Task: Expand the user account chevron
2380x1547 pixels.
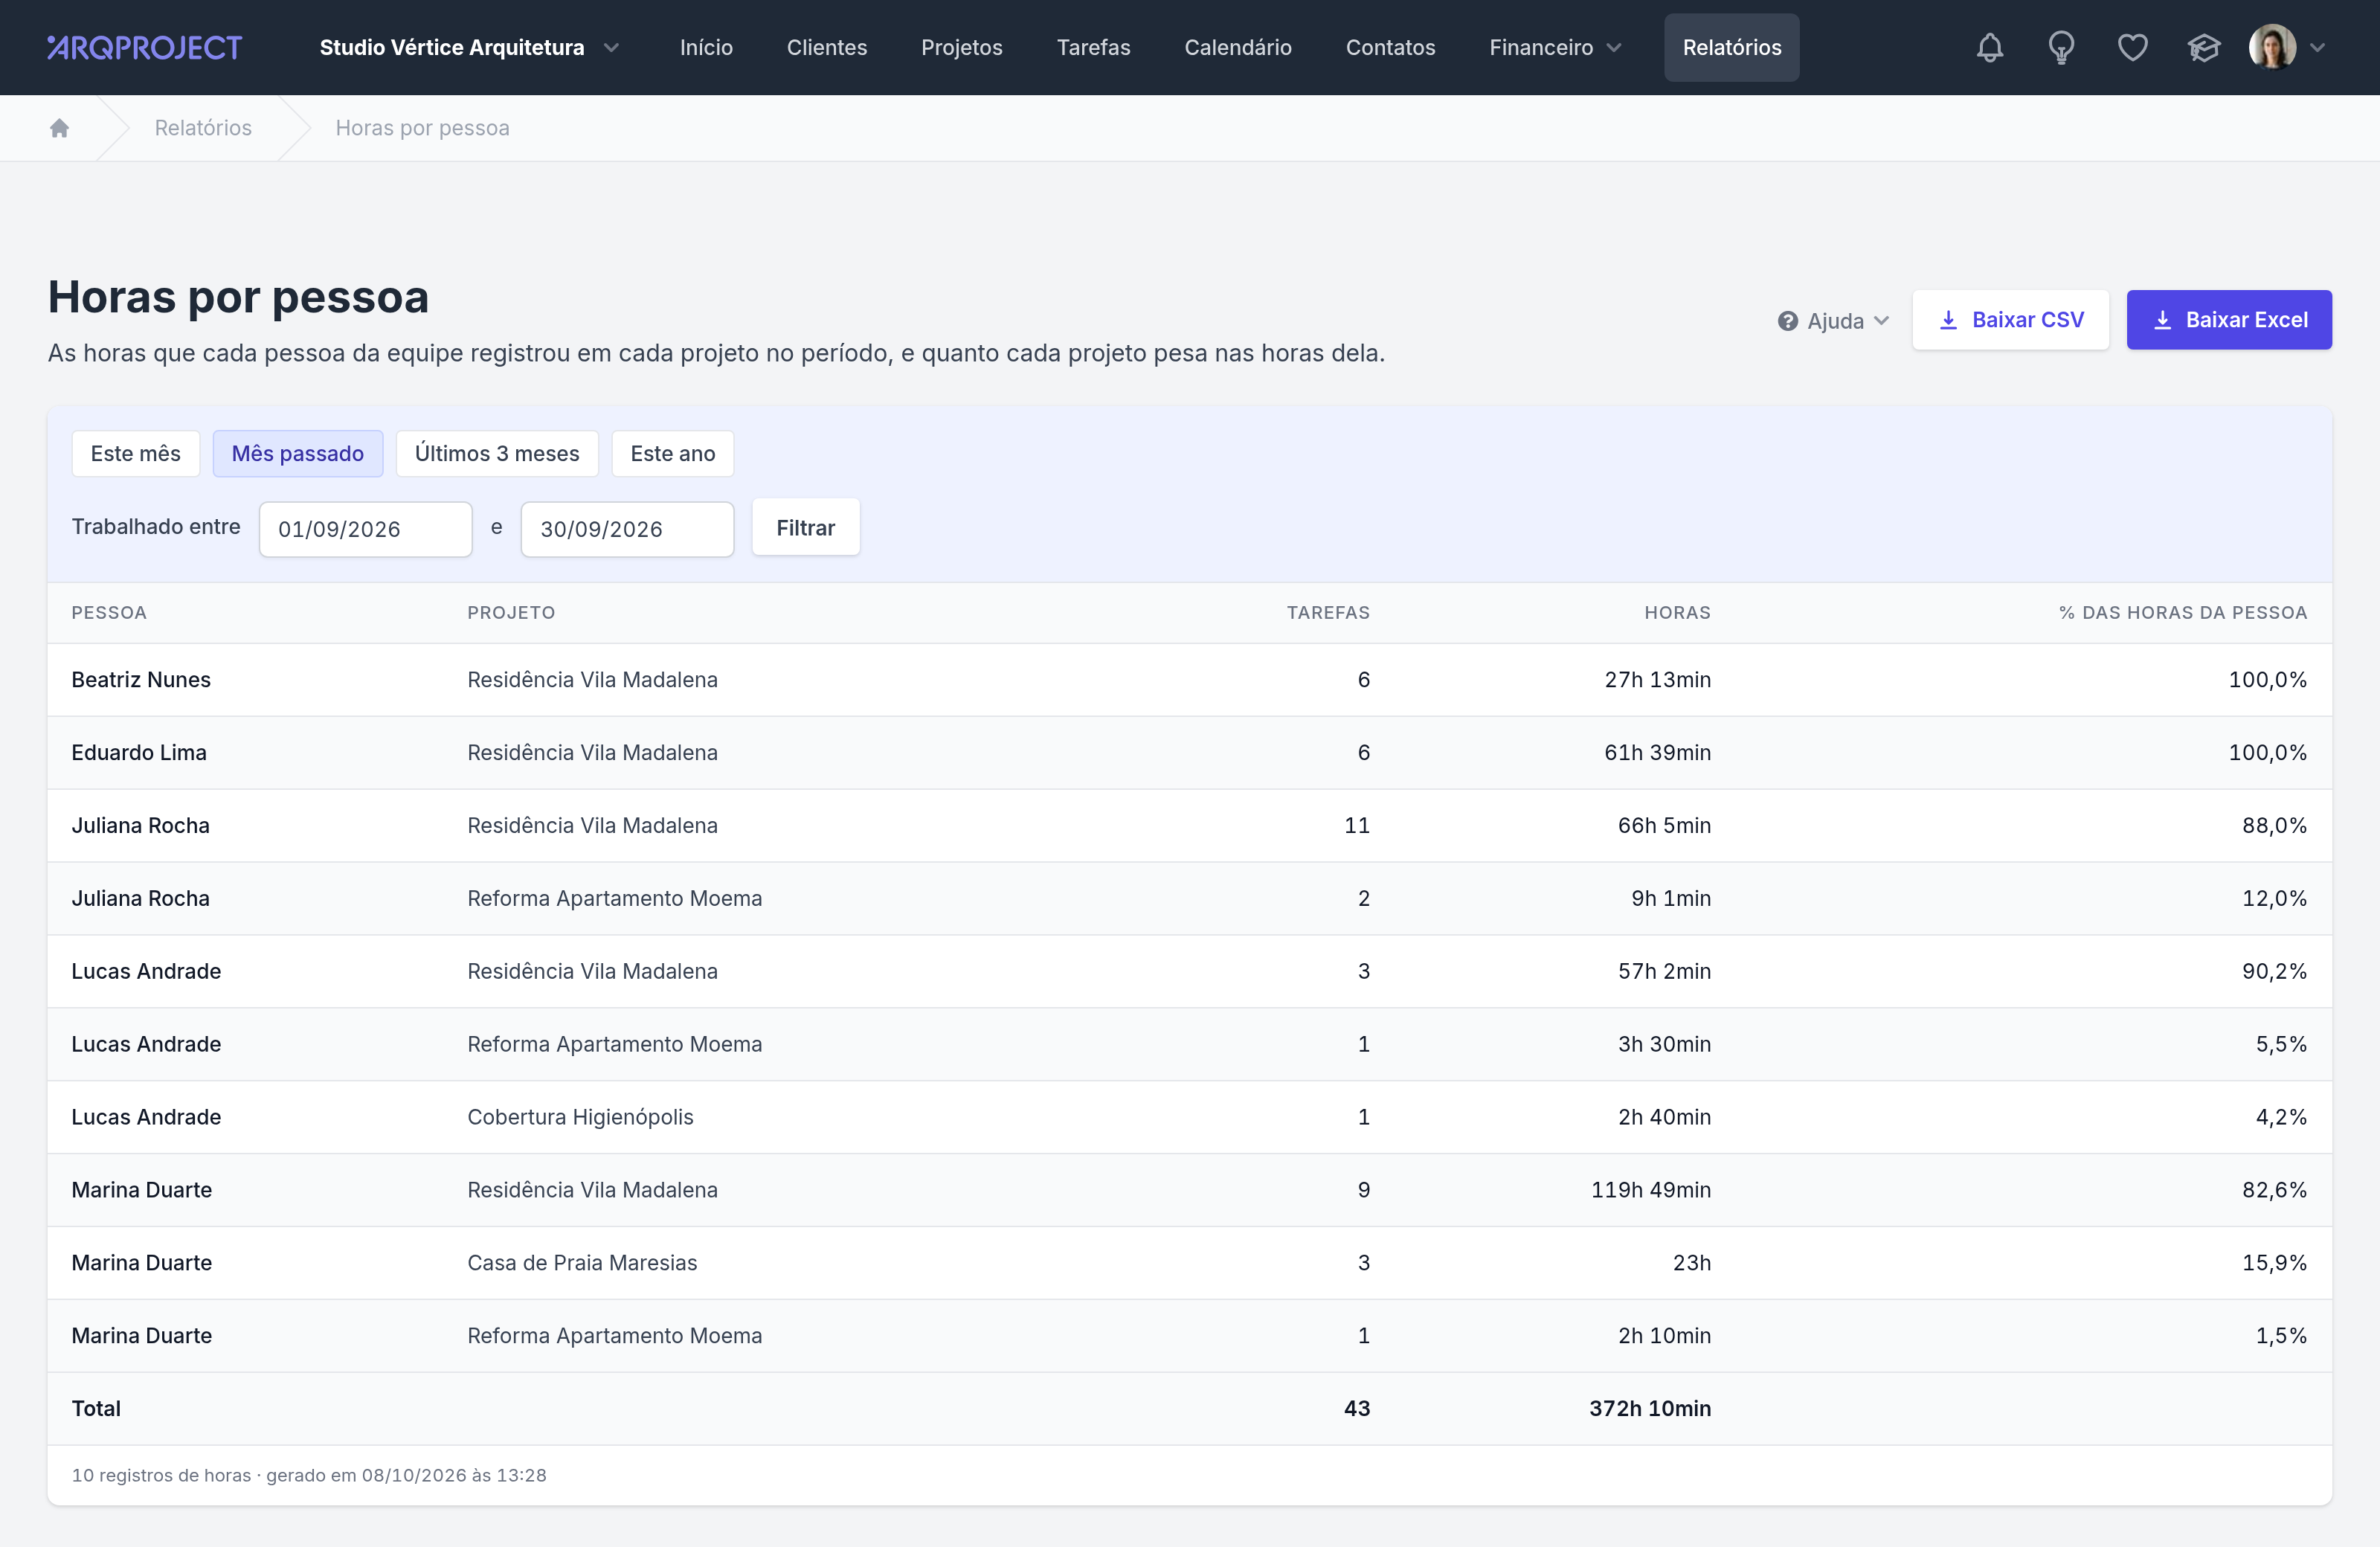Action: coord(2318,47)
